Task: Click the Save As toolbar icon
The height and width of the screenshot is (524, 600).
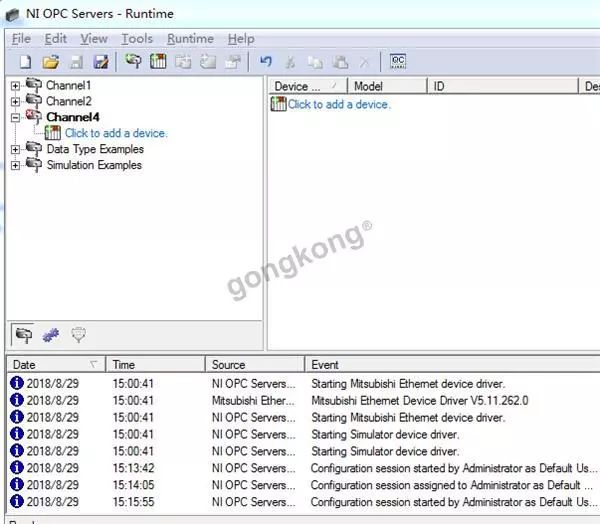Action: (101, 62)
